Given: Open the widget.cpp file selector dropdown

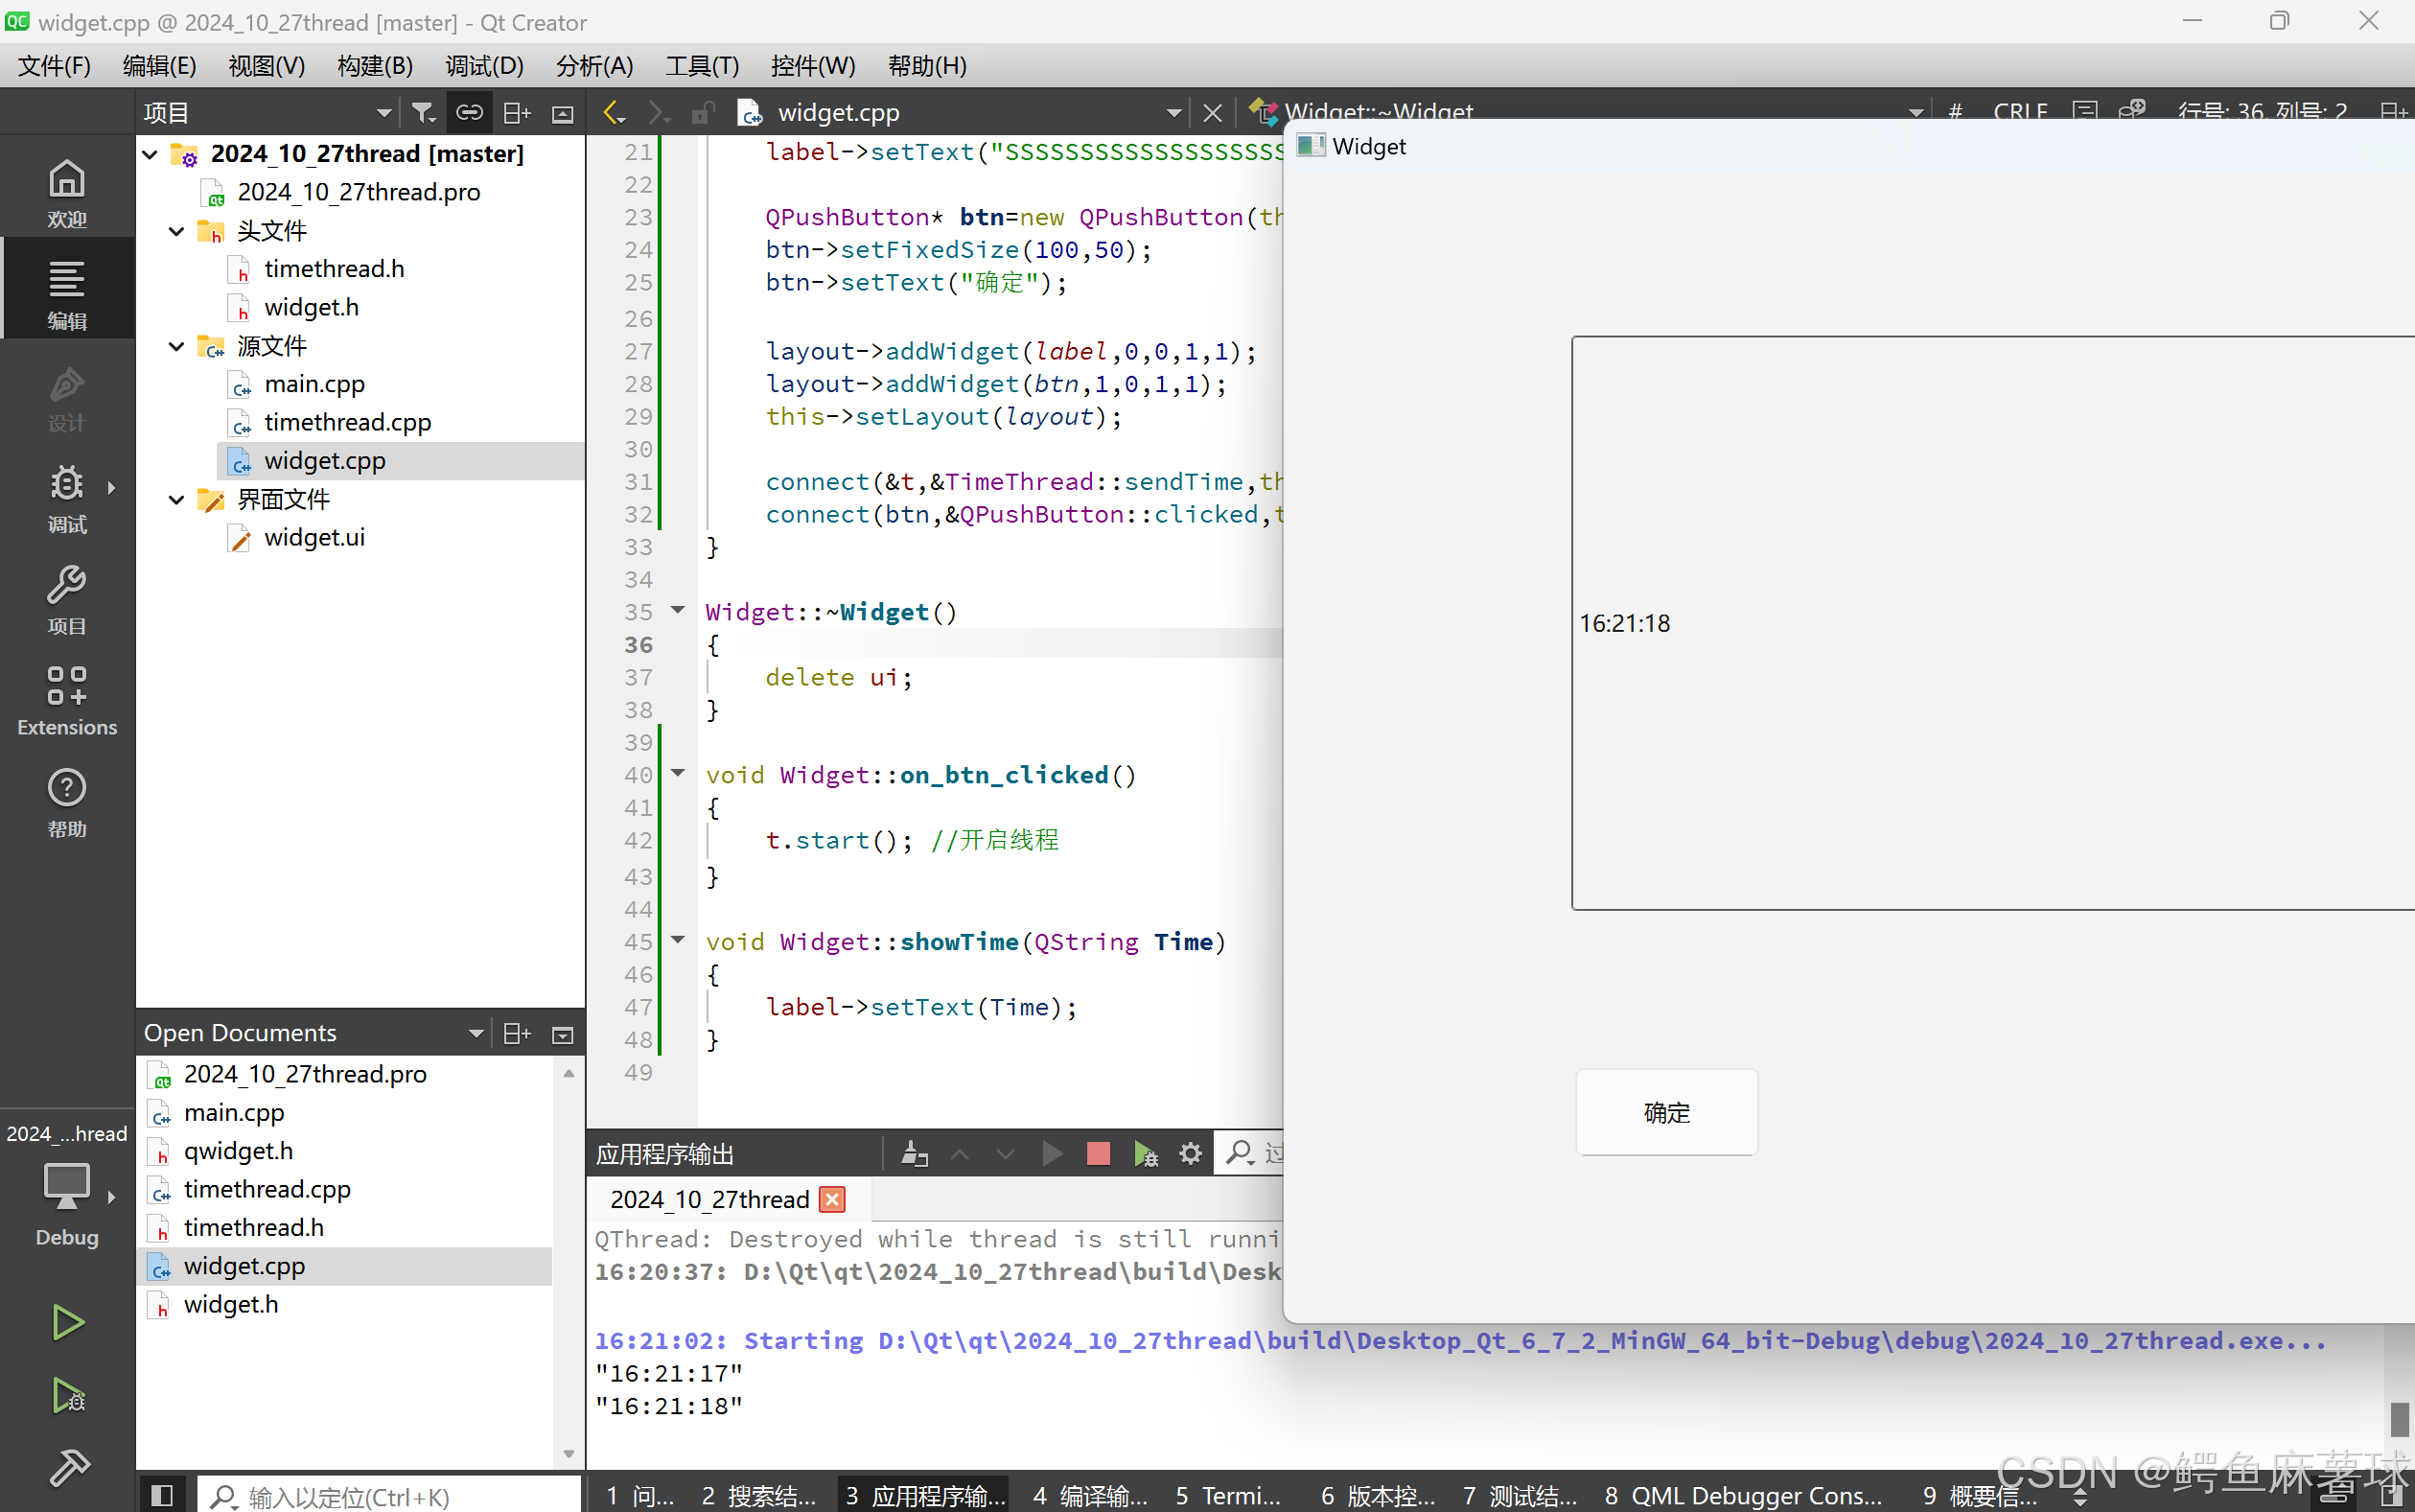Looking at the screenshot, I should (1173, 113).
